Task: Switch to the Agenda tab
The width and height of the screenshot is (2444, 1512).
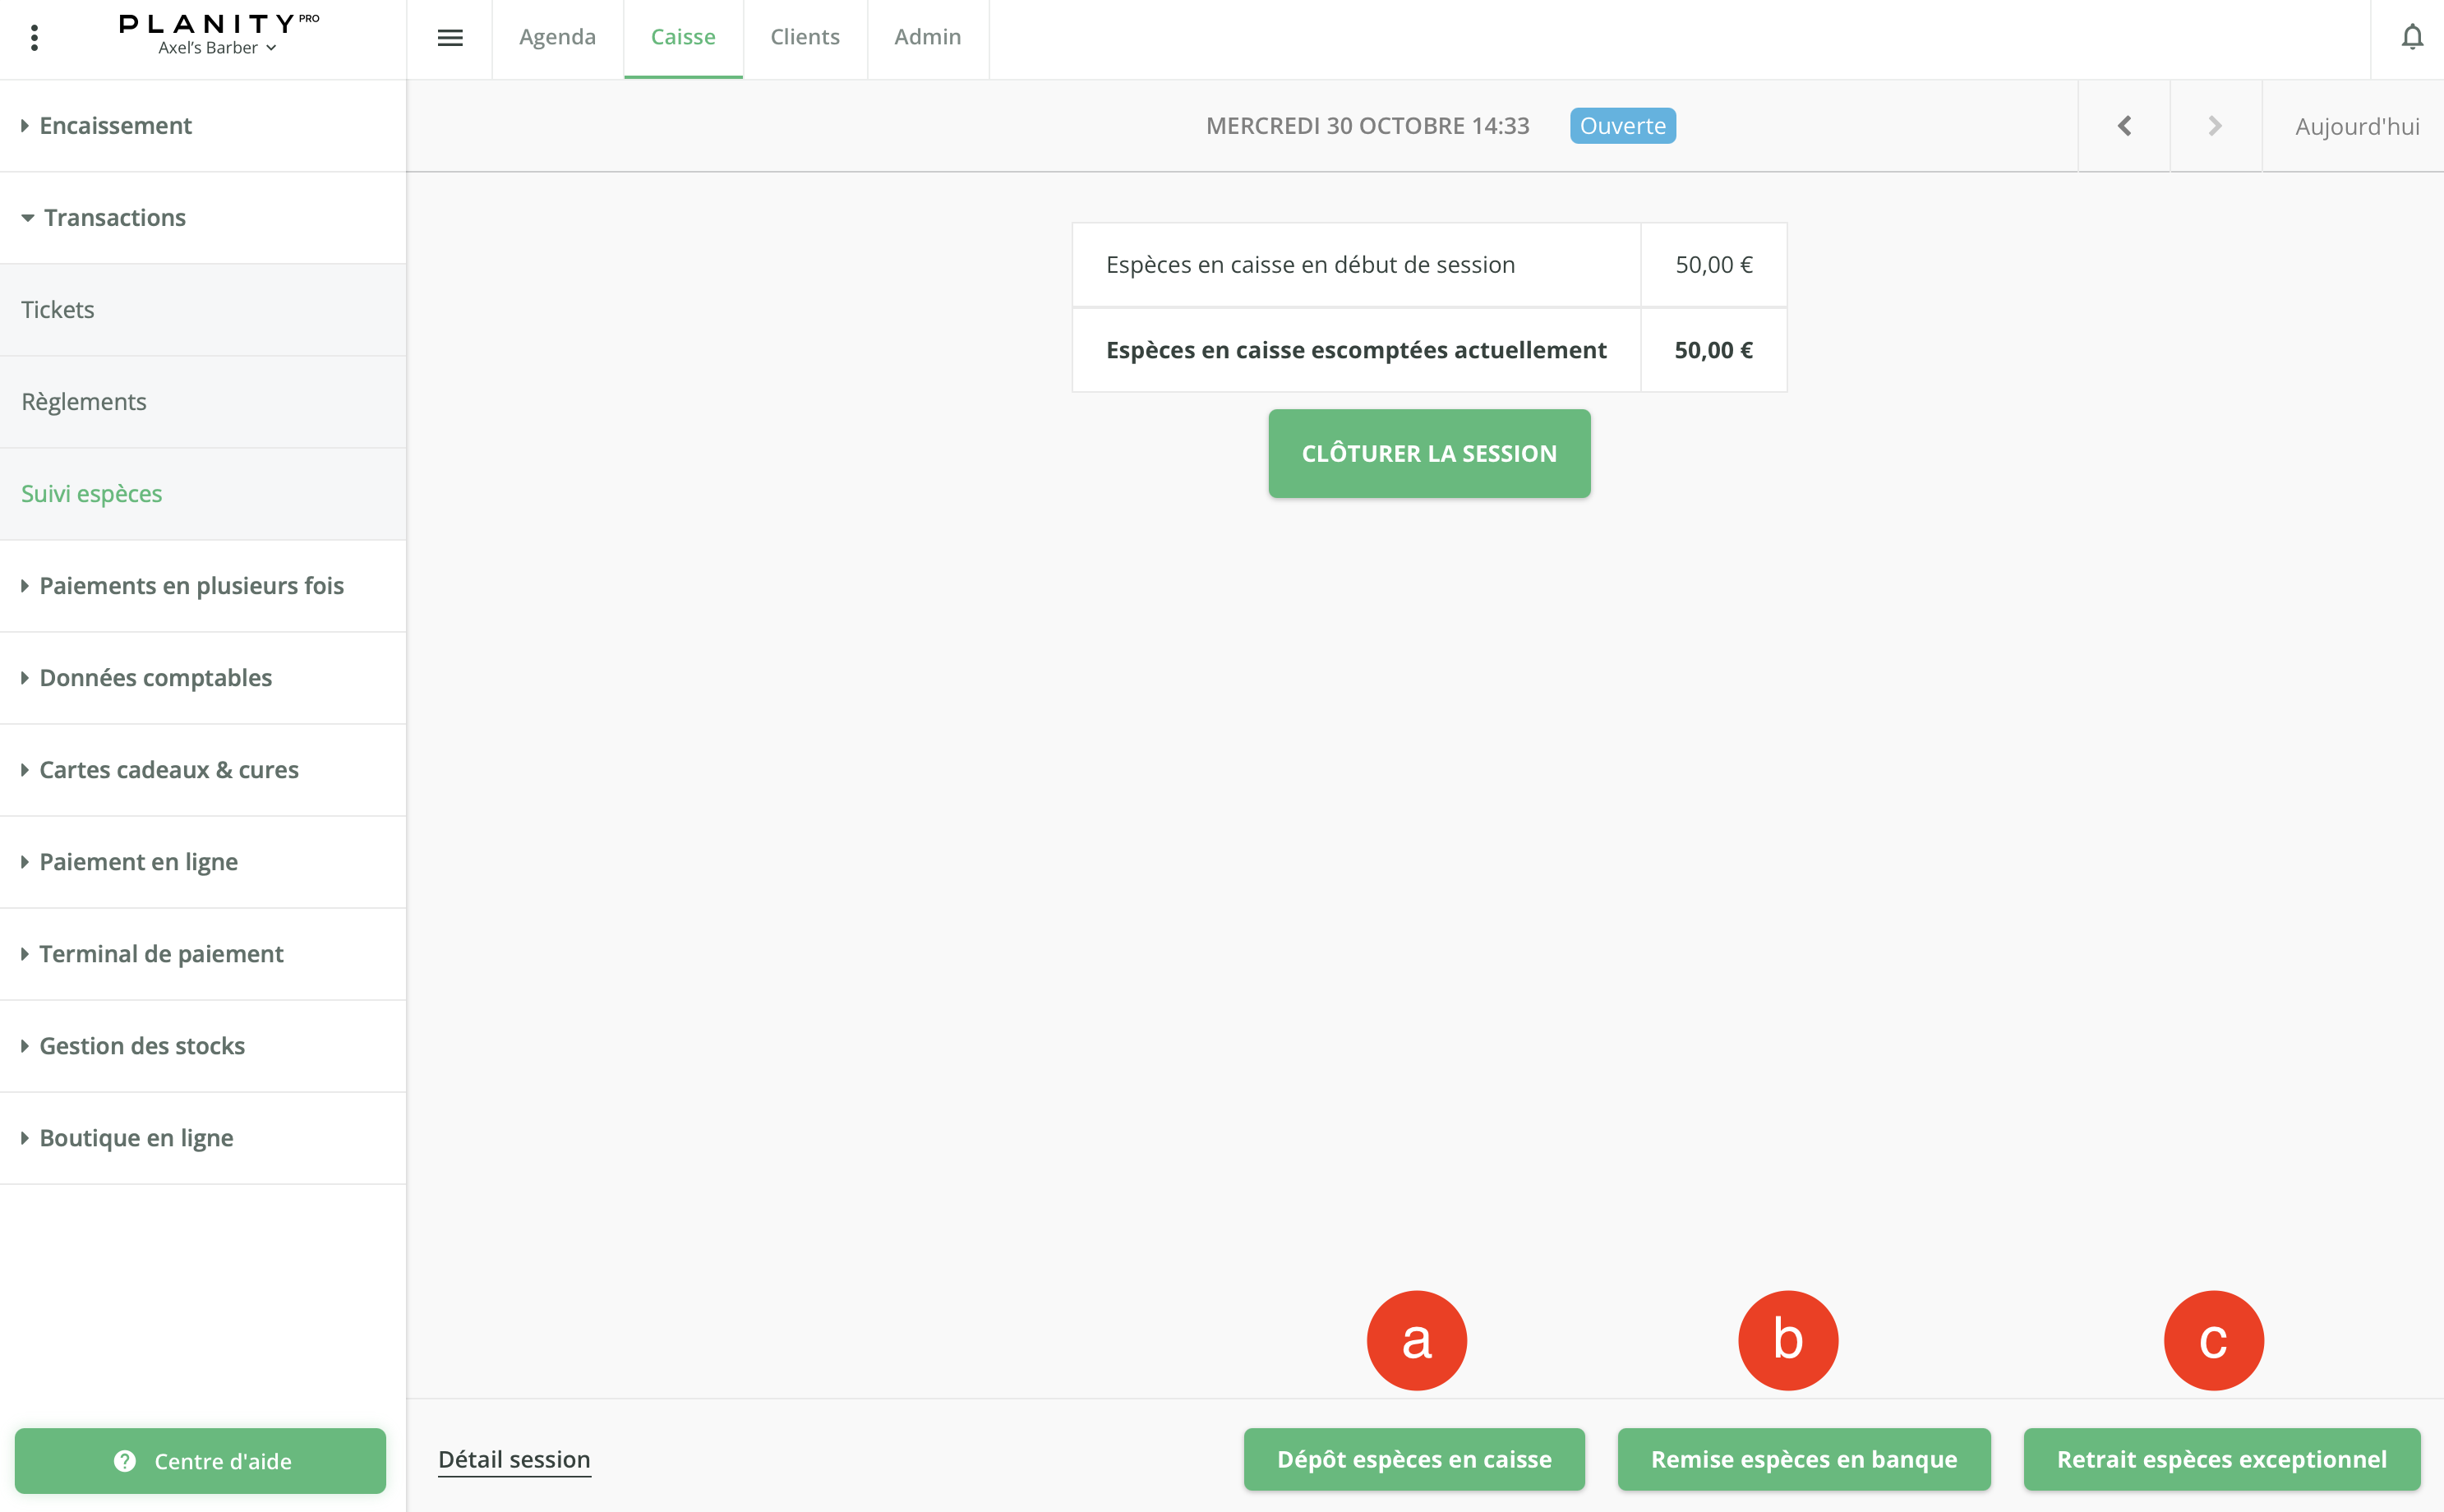Action: [x=557, y=38]
